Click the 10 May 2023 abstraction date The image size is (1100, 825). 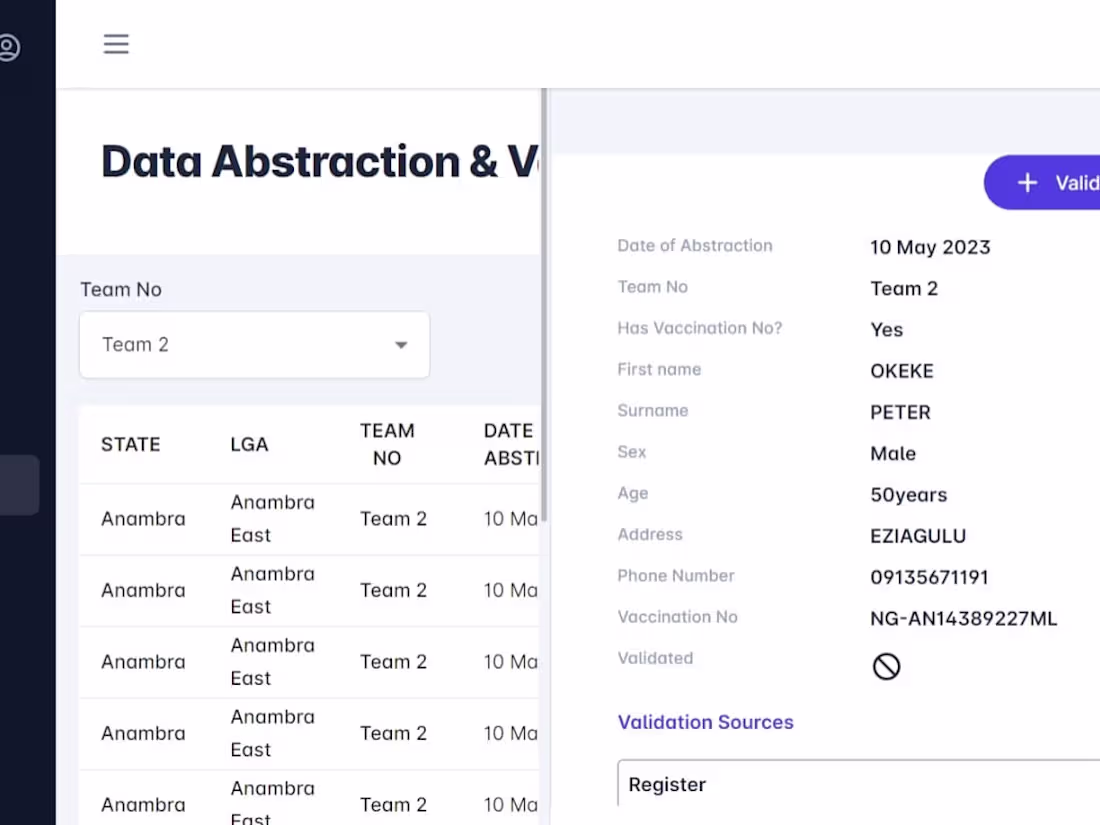click(930, 247)
